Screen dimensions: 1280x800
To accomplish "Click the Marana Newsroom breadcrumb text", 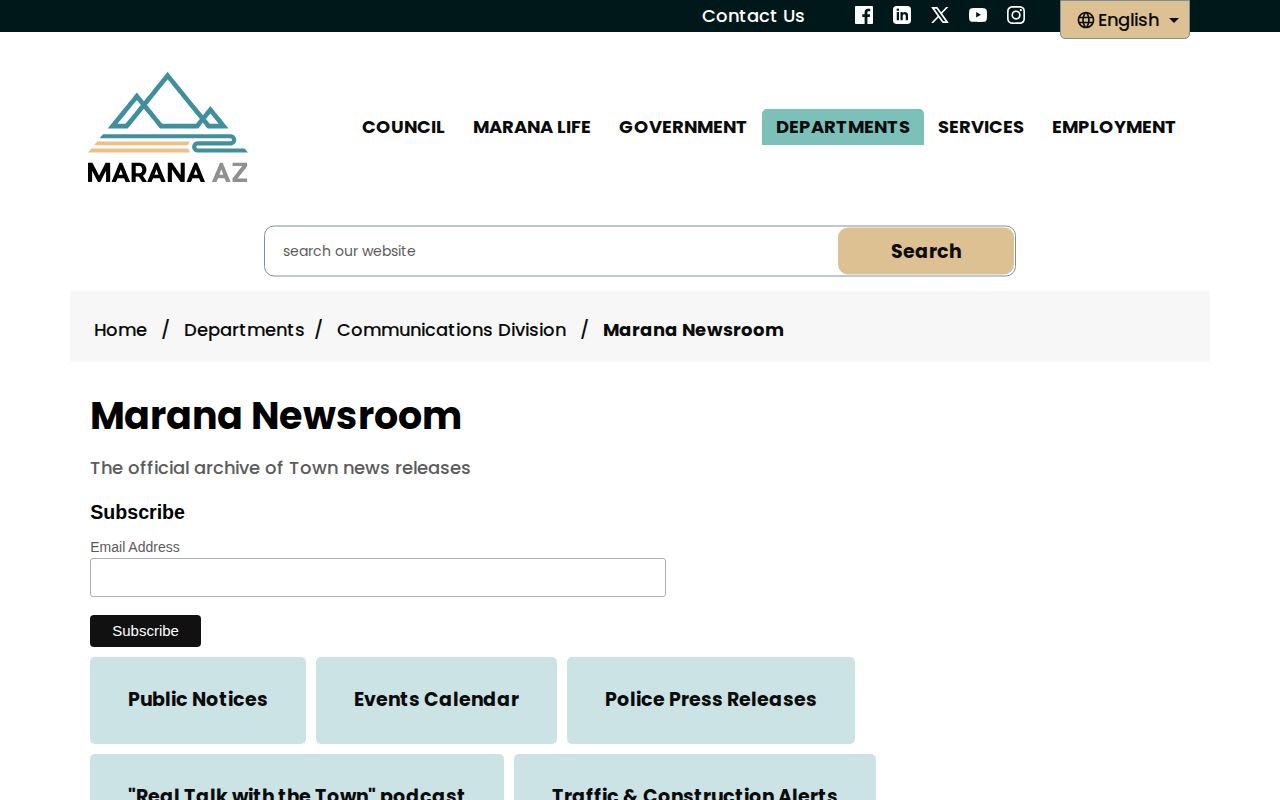I will click(693, 330).
